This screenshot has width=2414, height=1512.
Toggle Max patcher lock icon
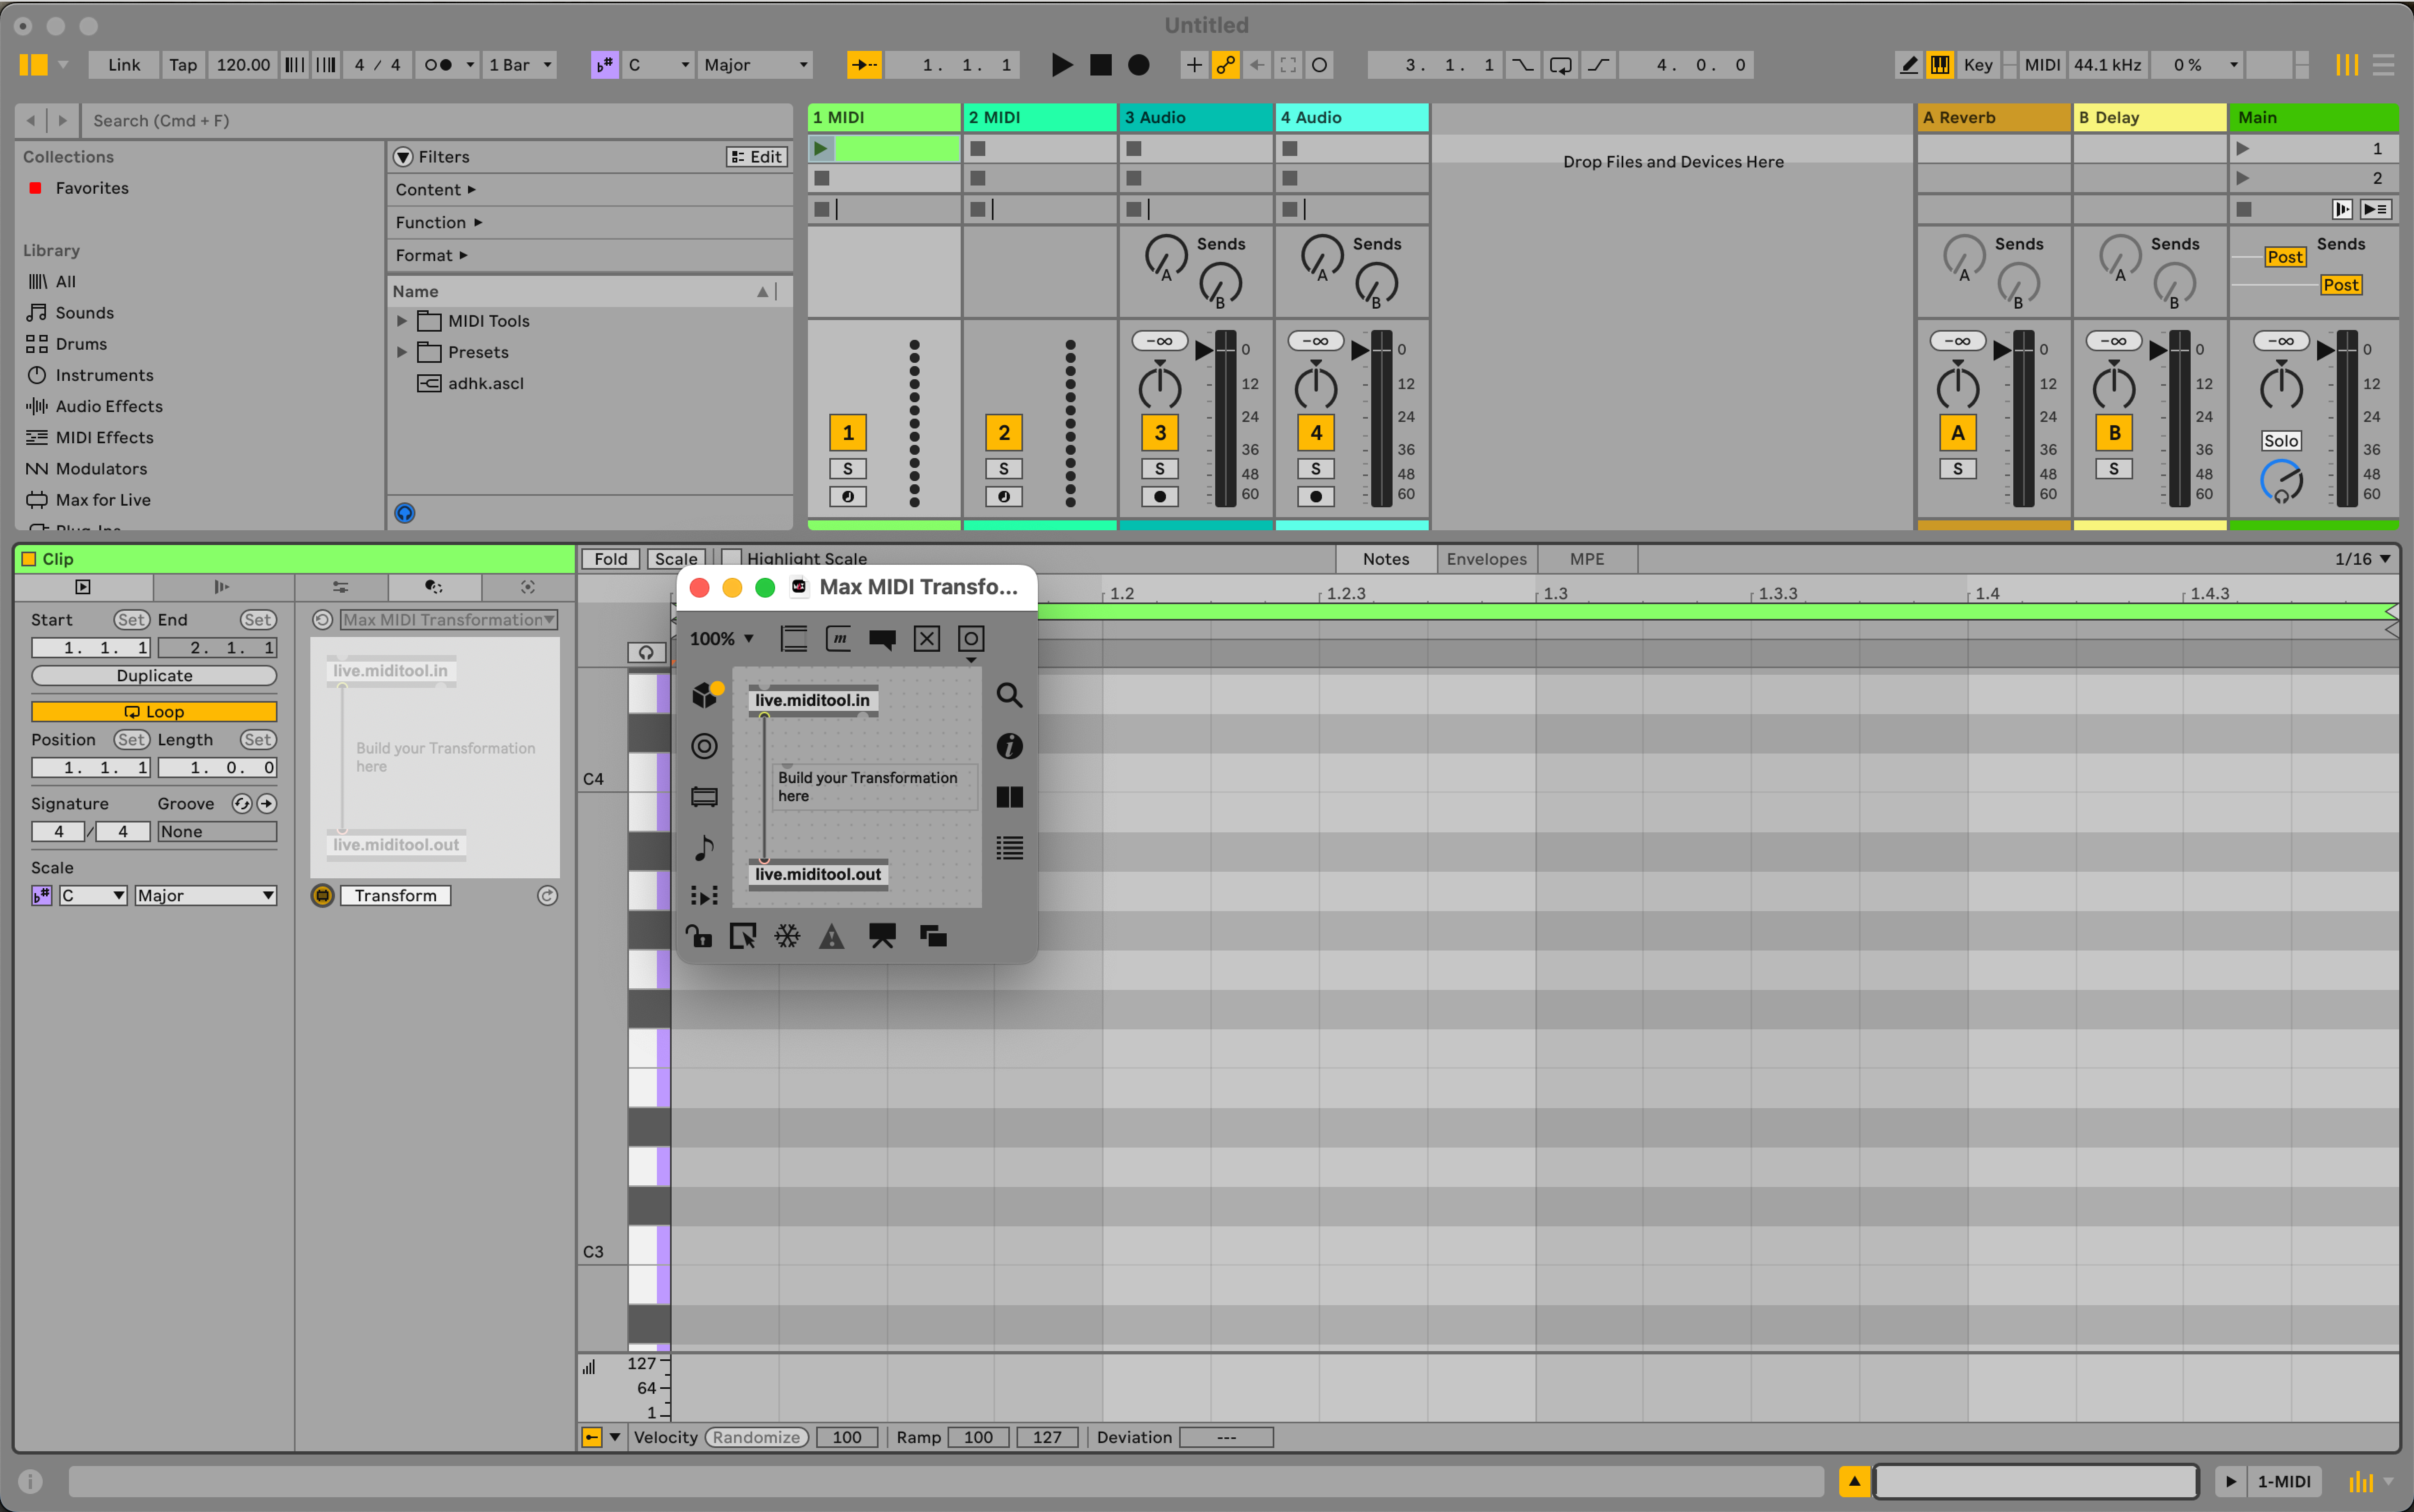699,936
